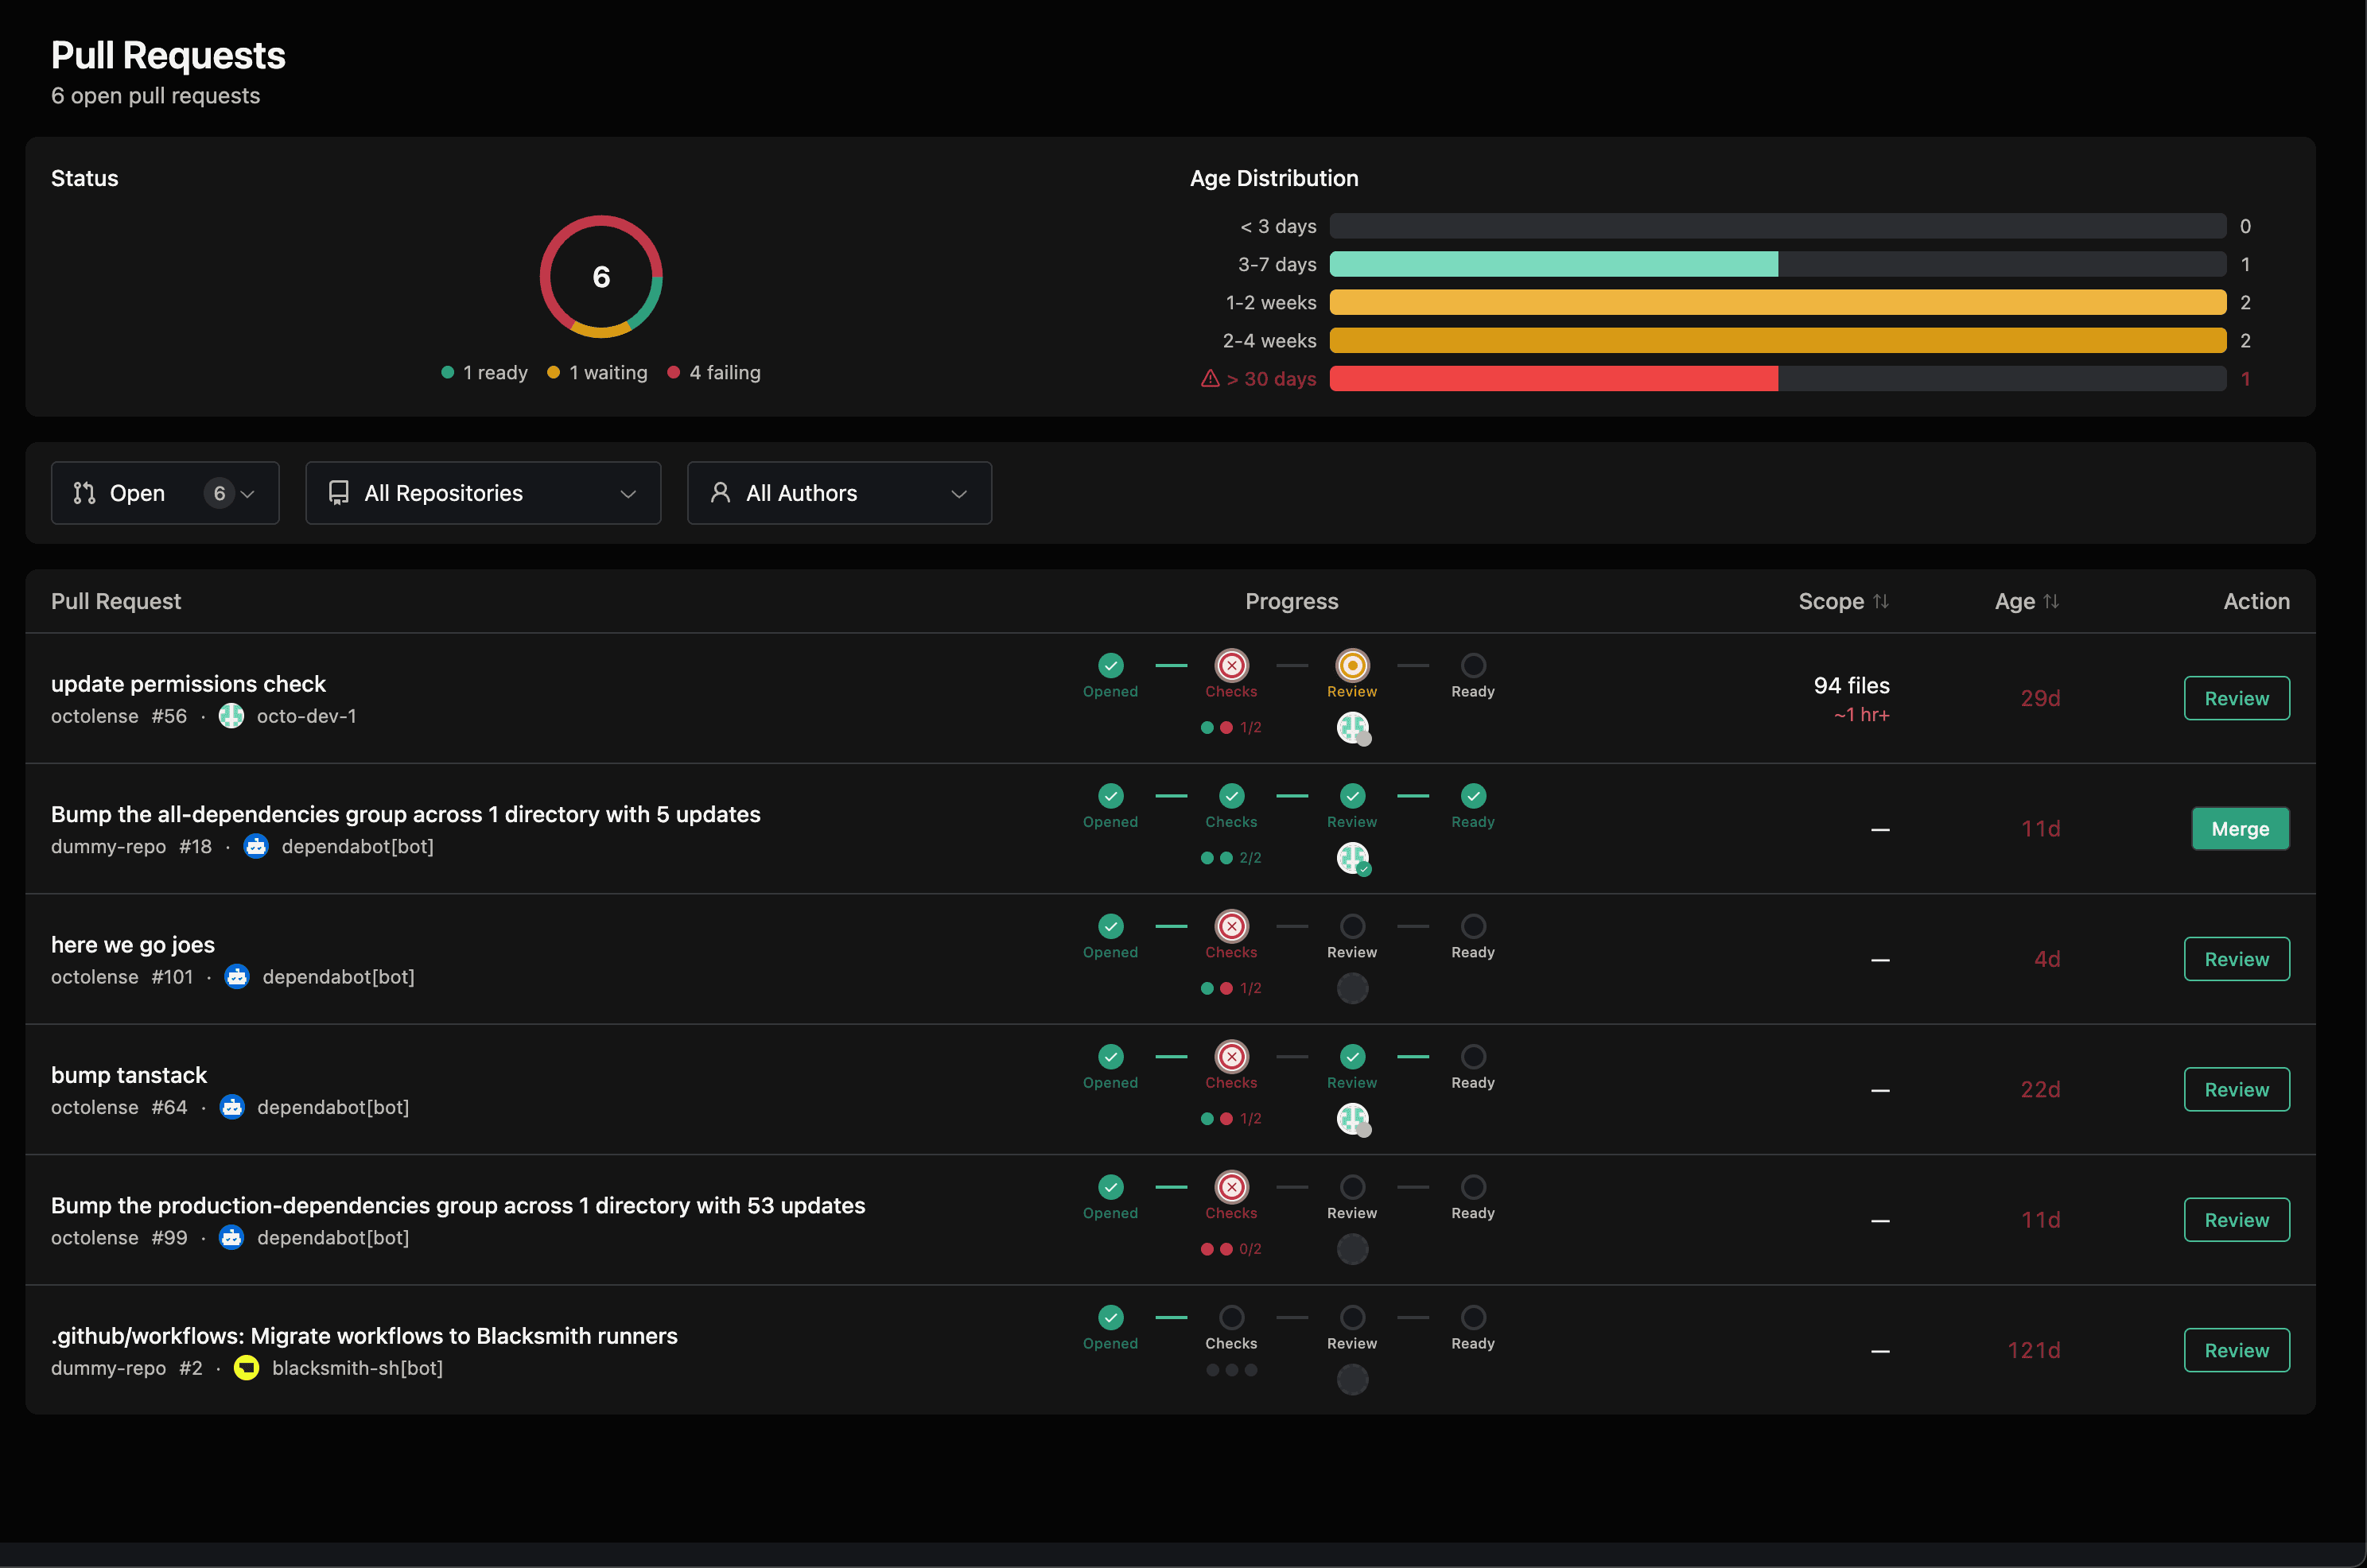Toggle sorting on the Scope column
2367x1568 pixels.
click(x=1844, y=601)
